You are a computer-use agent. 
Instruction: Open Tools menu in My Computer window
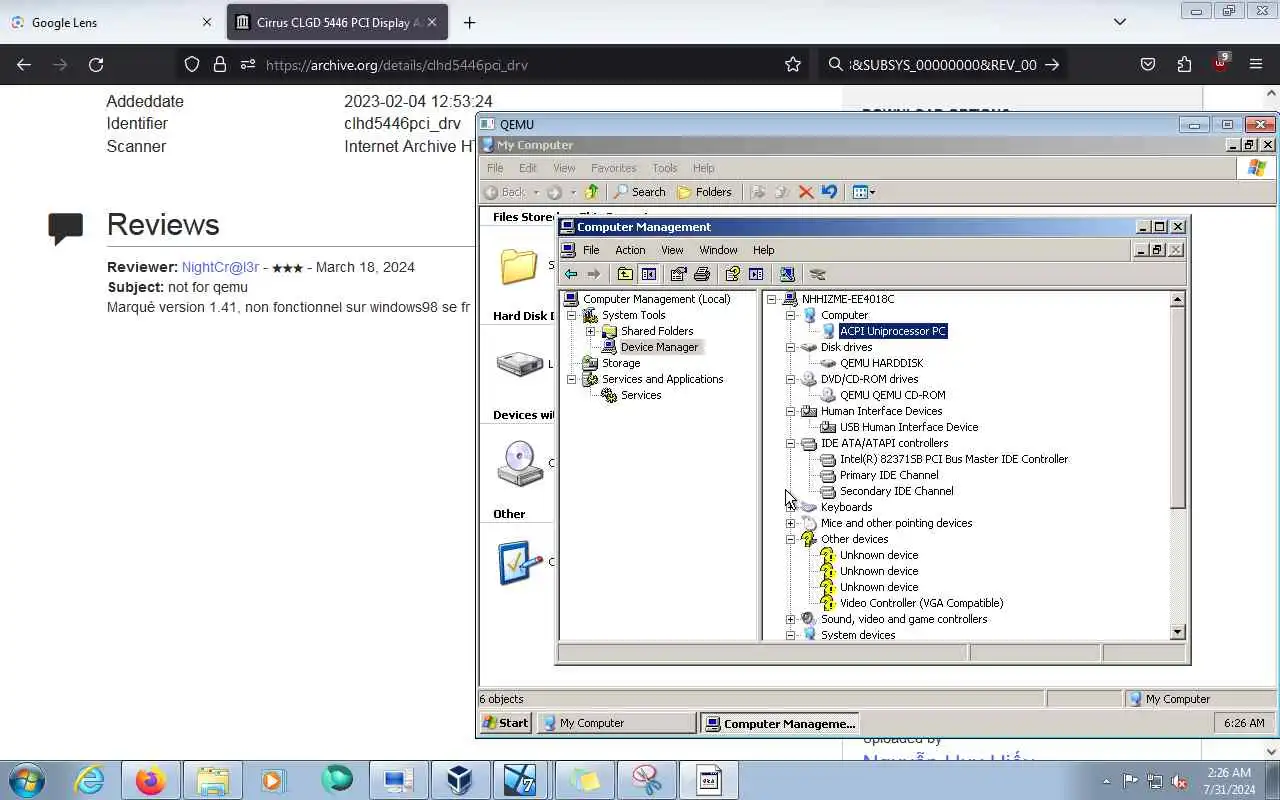(x=664, y=168)
